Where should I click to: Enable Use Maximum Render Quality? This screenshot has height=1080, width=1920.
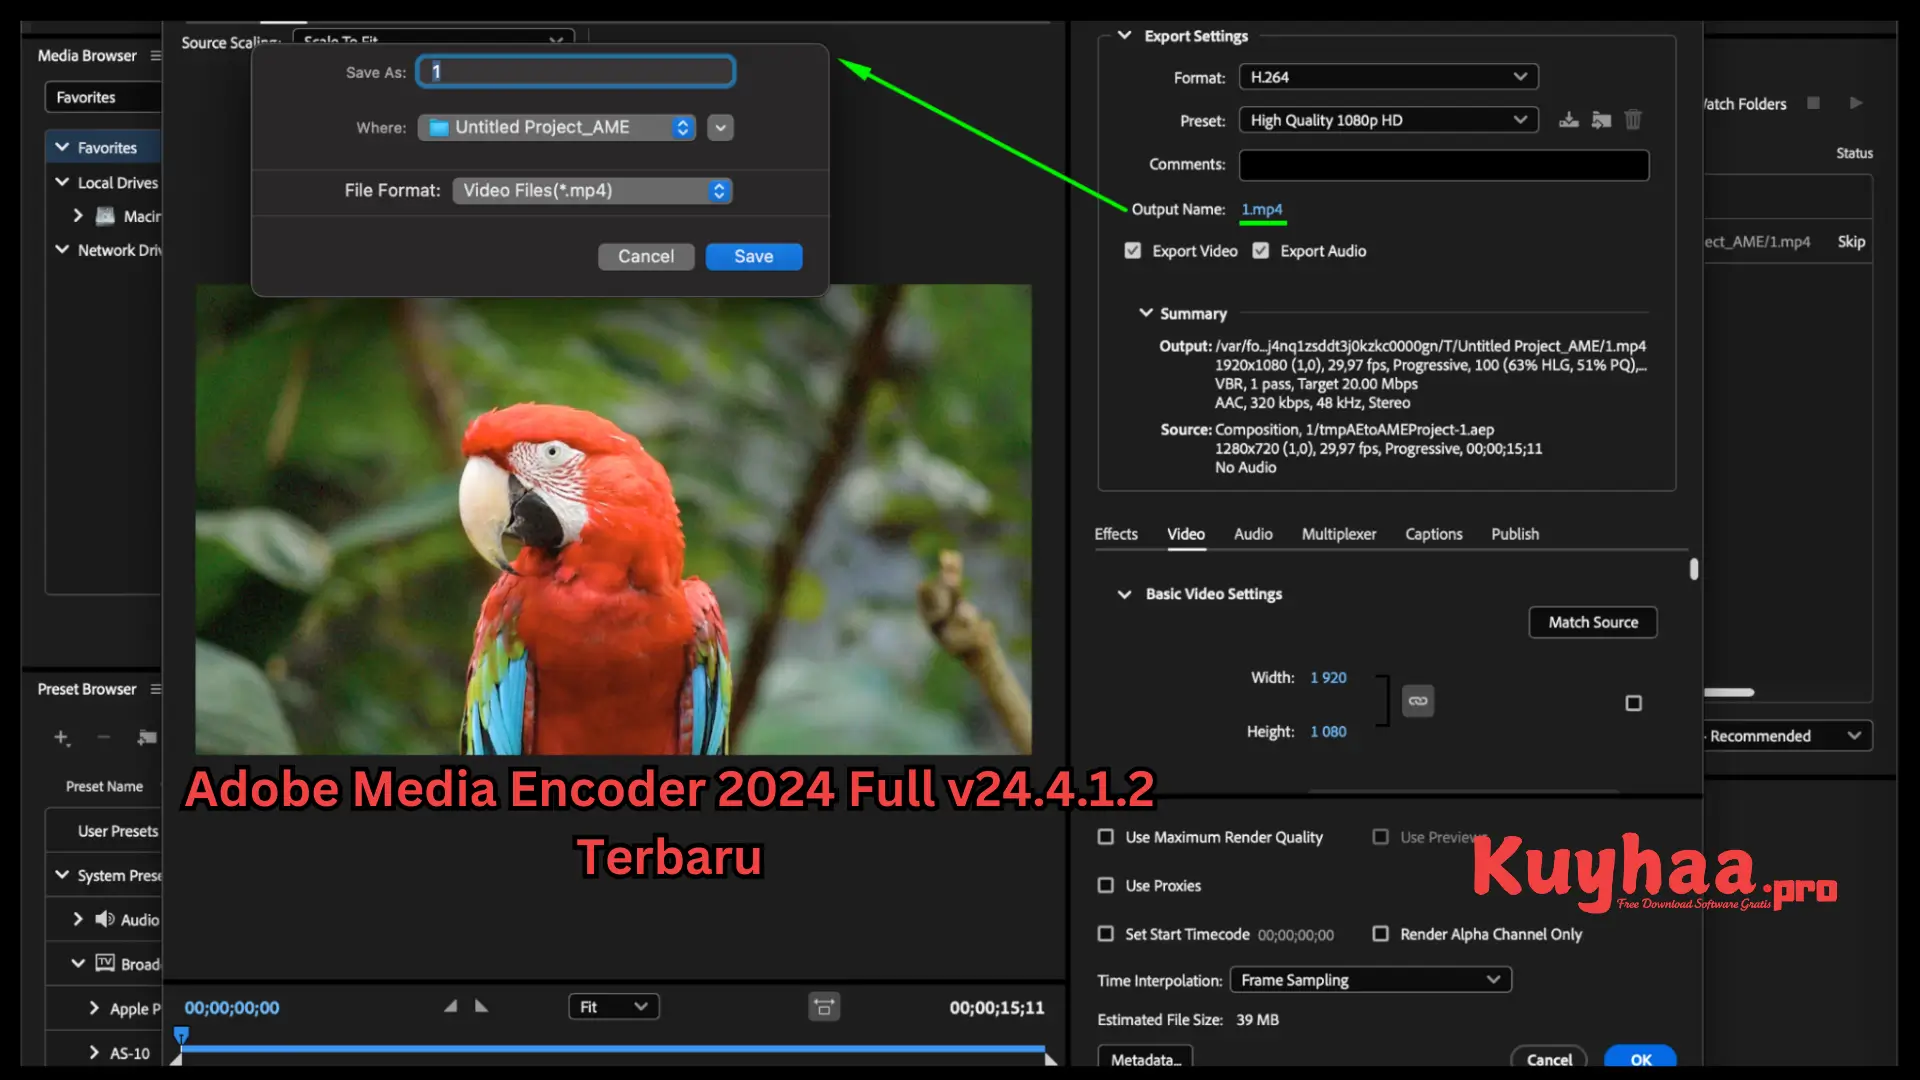click(x=1105, y=837)
